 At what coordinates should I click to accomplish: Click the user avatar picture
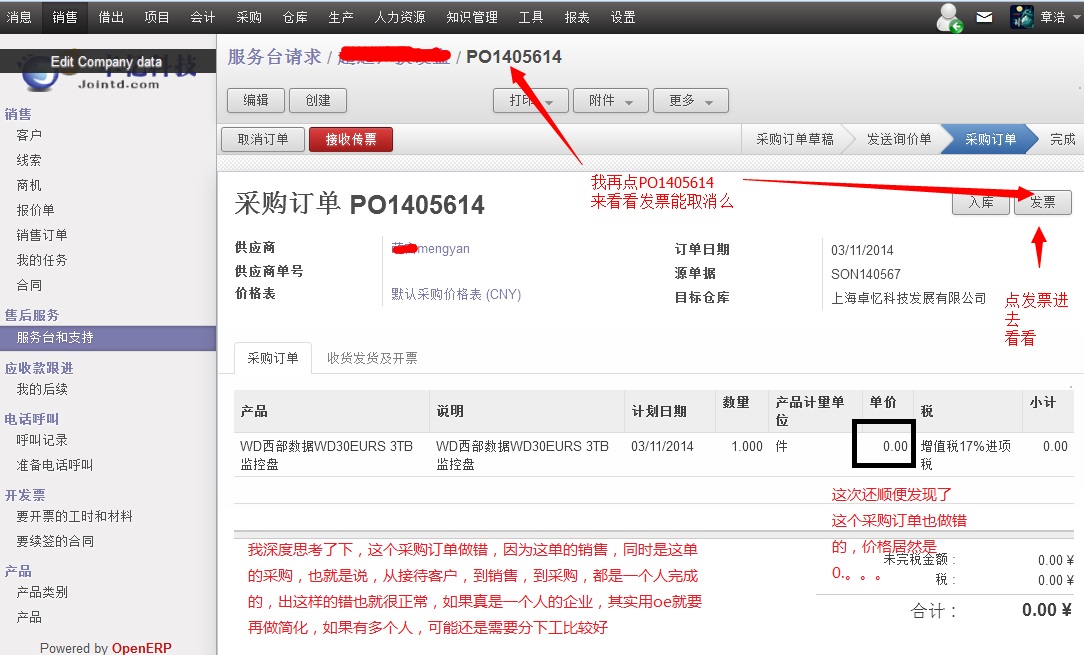tap(1022, 17)
